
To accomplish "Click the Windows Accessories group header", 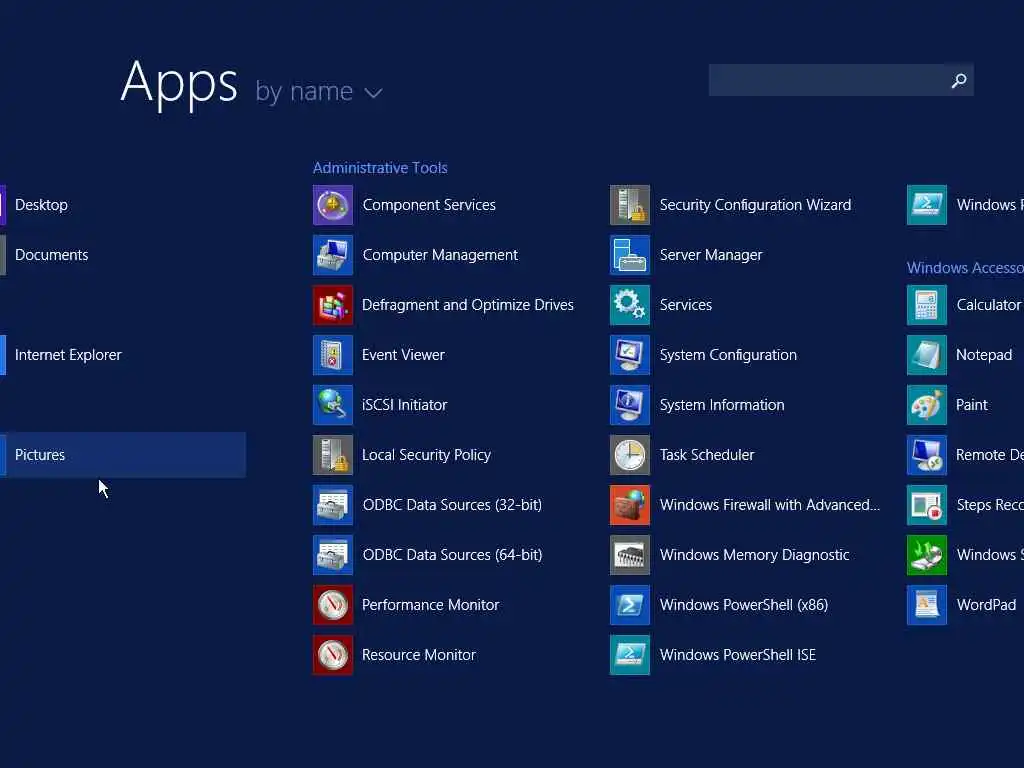I will [965, 268].
